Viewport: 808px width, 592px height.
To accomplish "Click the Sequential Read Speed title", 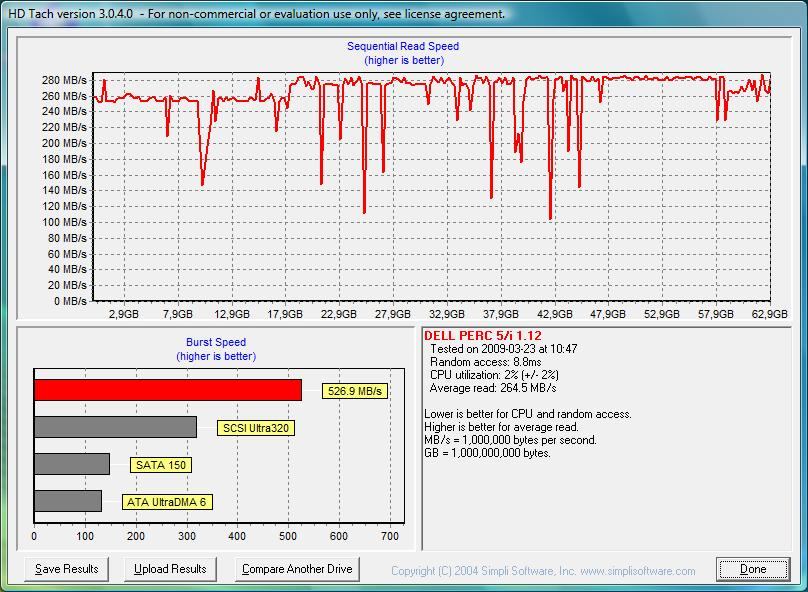I will [403, 46].
